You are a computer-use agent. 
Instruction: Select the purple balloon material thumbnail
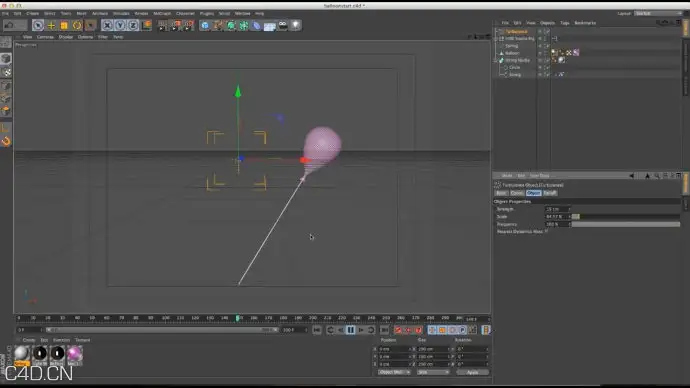click(x=74, y=355)
